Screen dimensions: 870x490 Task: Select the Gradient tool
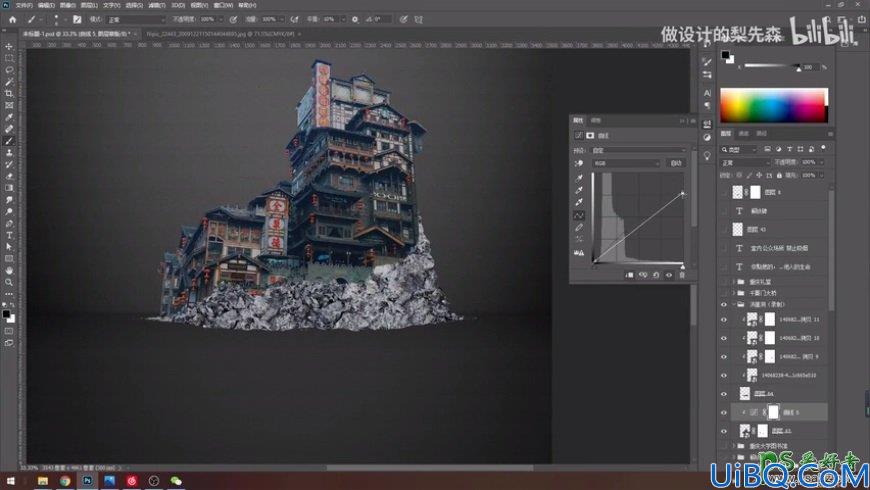point(9,188)
